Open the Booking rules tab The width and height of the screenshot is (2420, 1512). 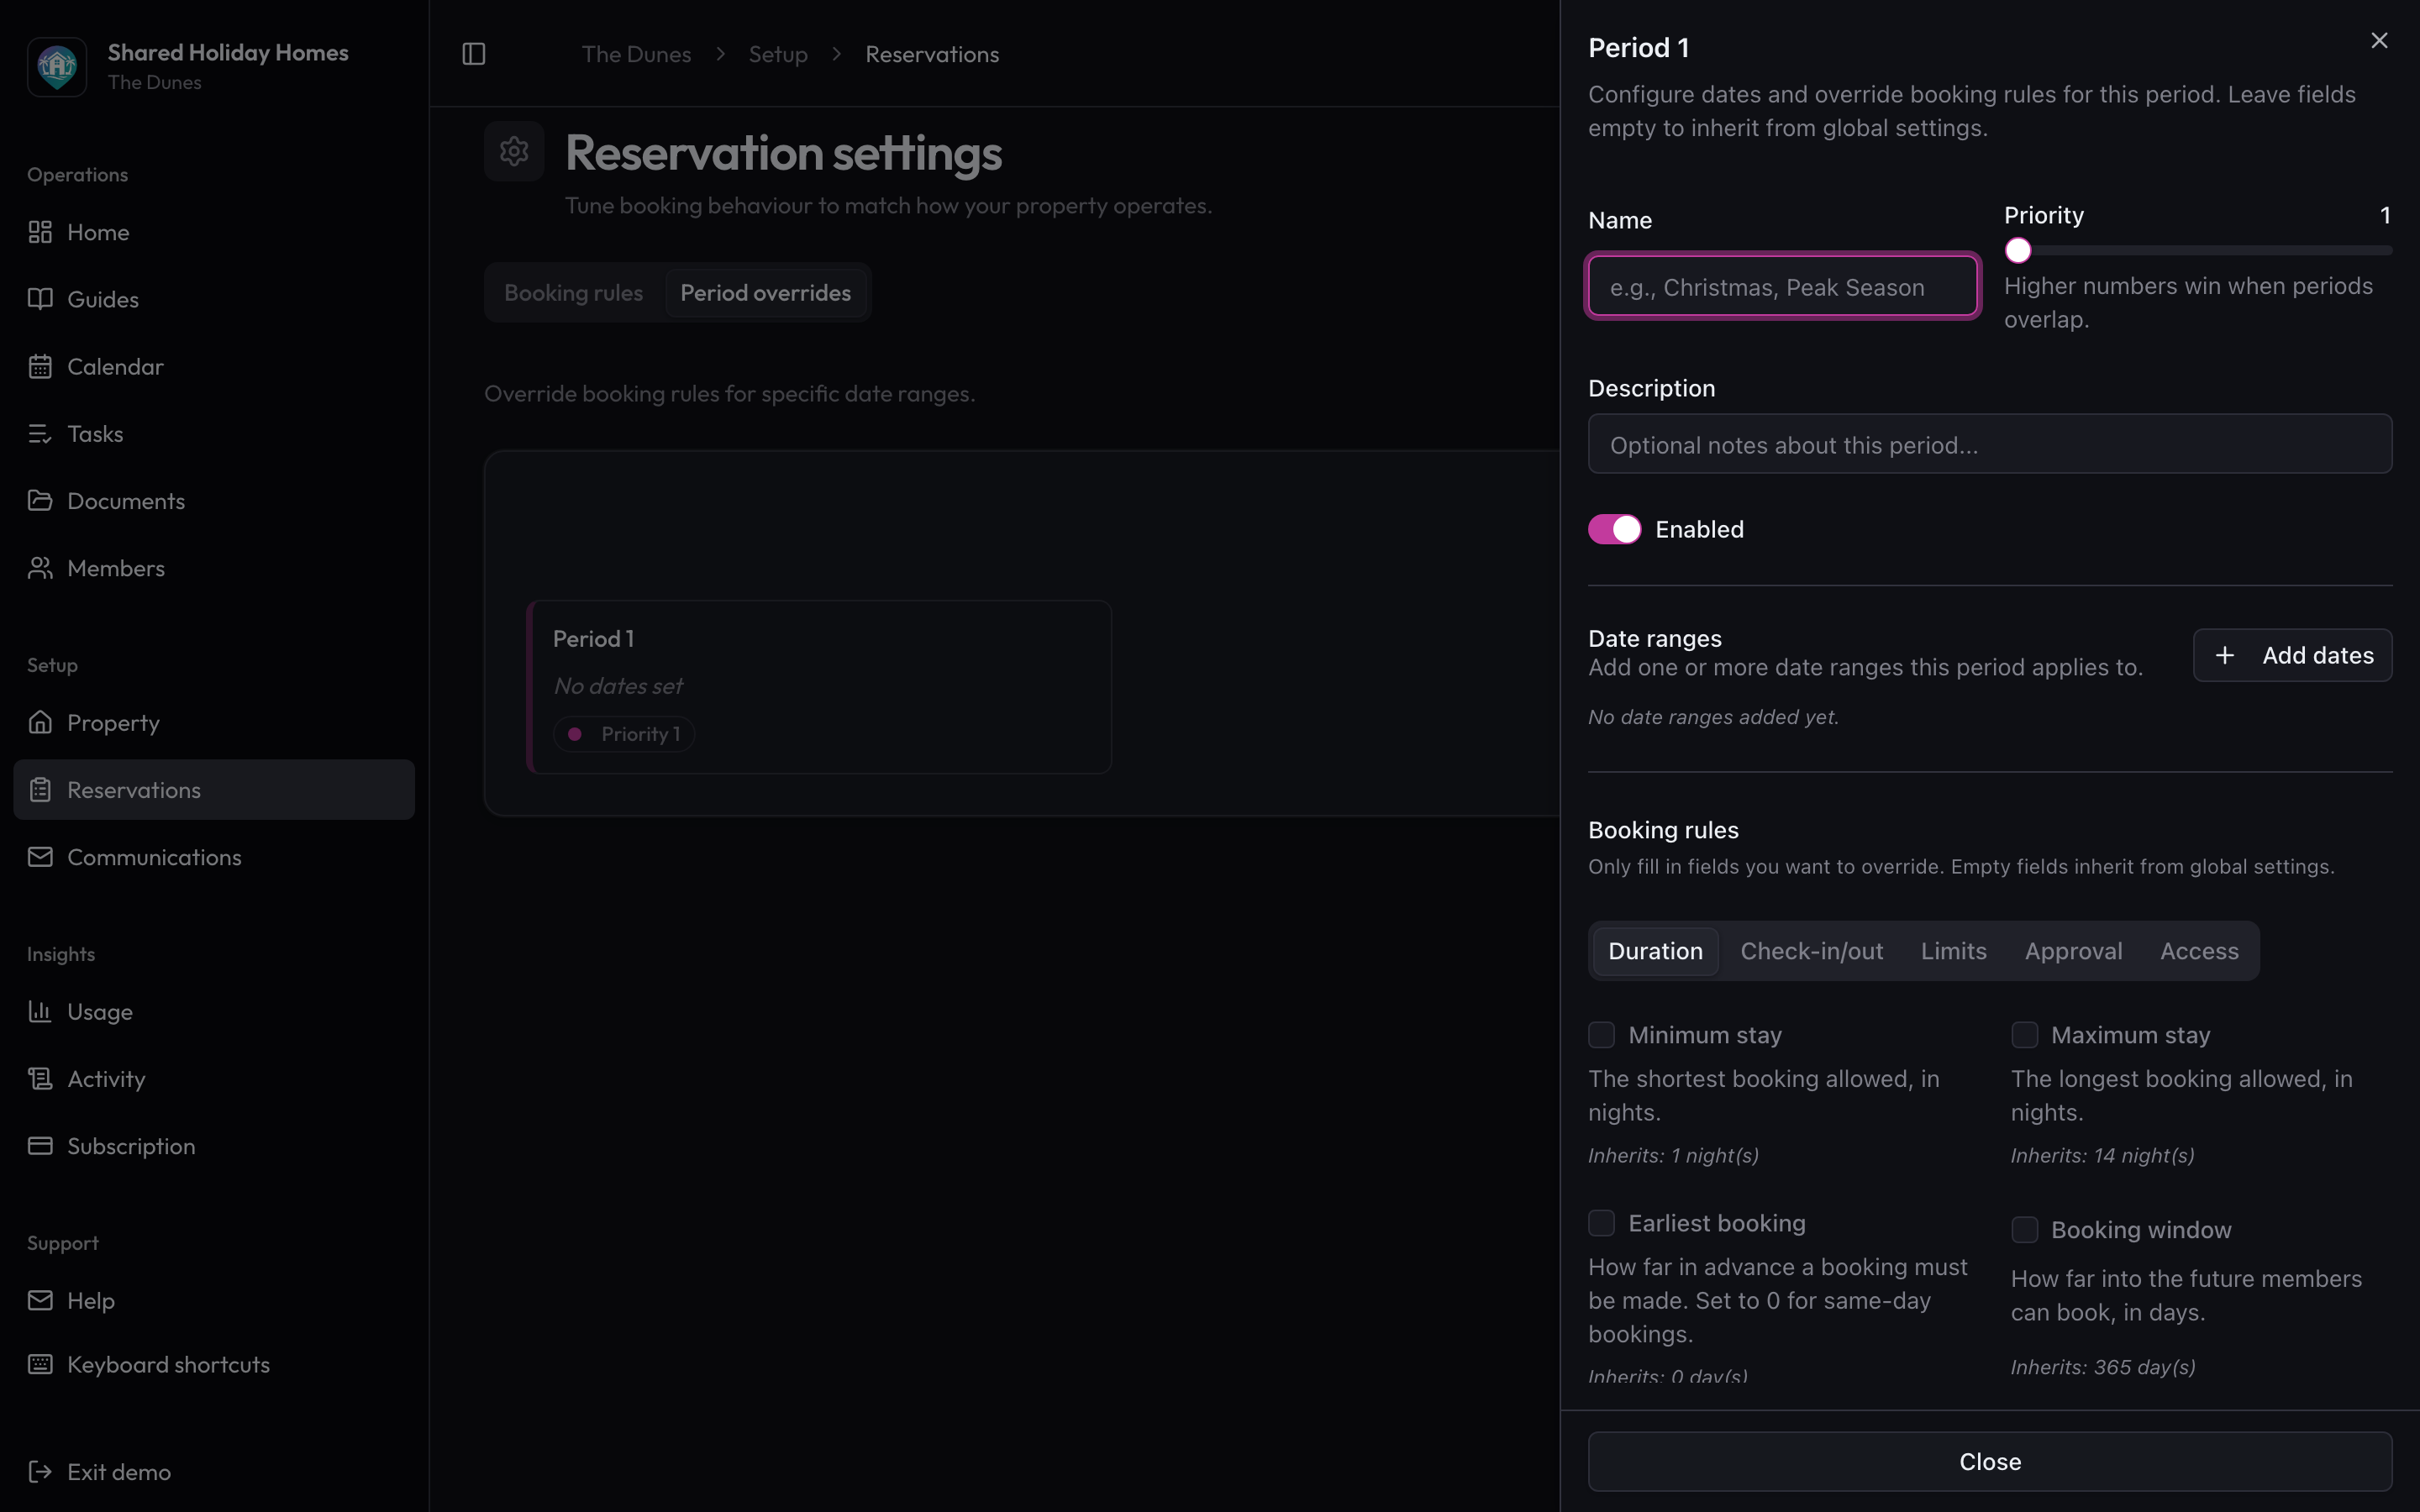point(573,292)
